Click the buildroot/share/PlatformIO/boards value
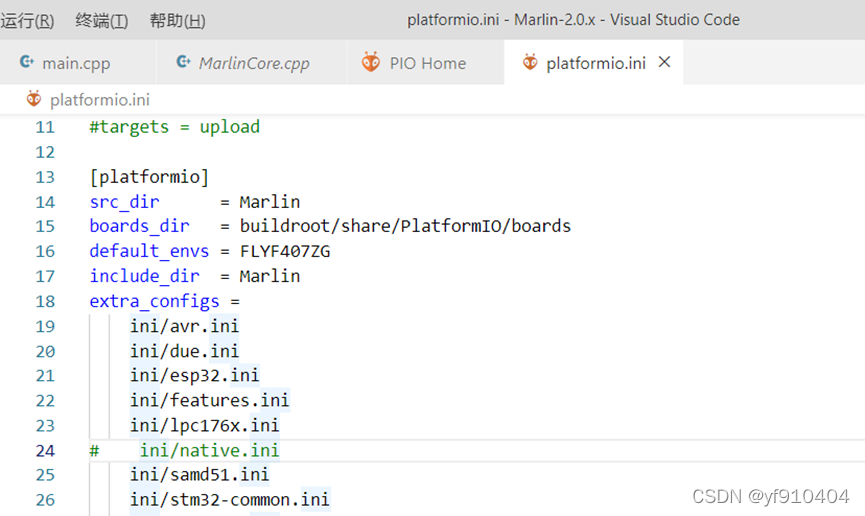This screenshot has width=865, height=516. (405, 226)
